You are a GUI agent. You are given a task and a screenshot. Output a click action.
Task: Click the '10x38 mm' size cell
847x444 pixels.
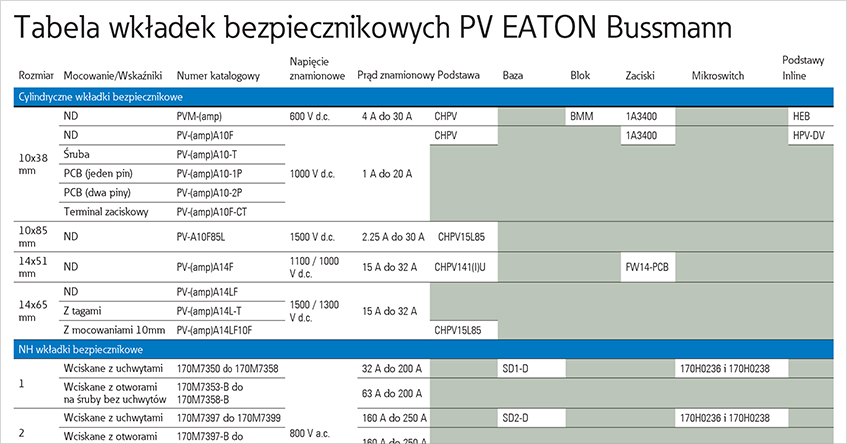(33, 164)
